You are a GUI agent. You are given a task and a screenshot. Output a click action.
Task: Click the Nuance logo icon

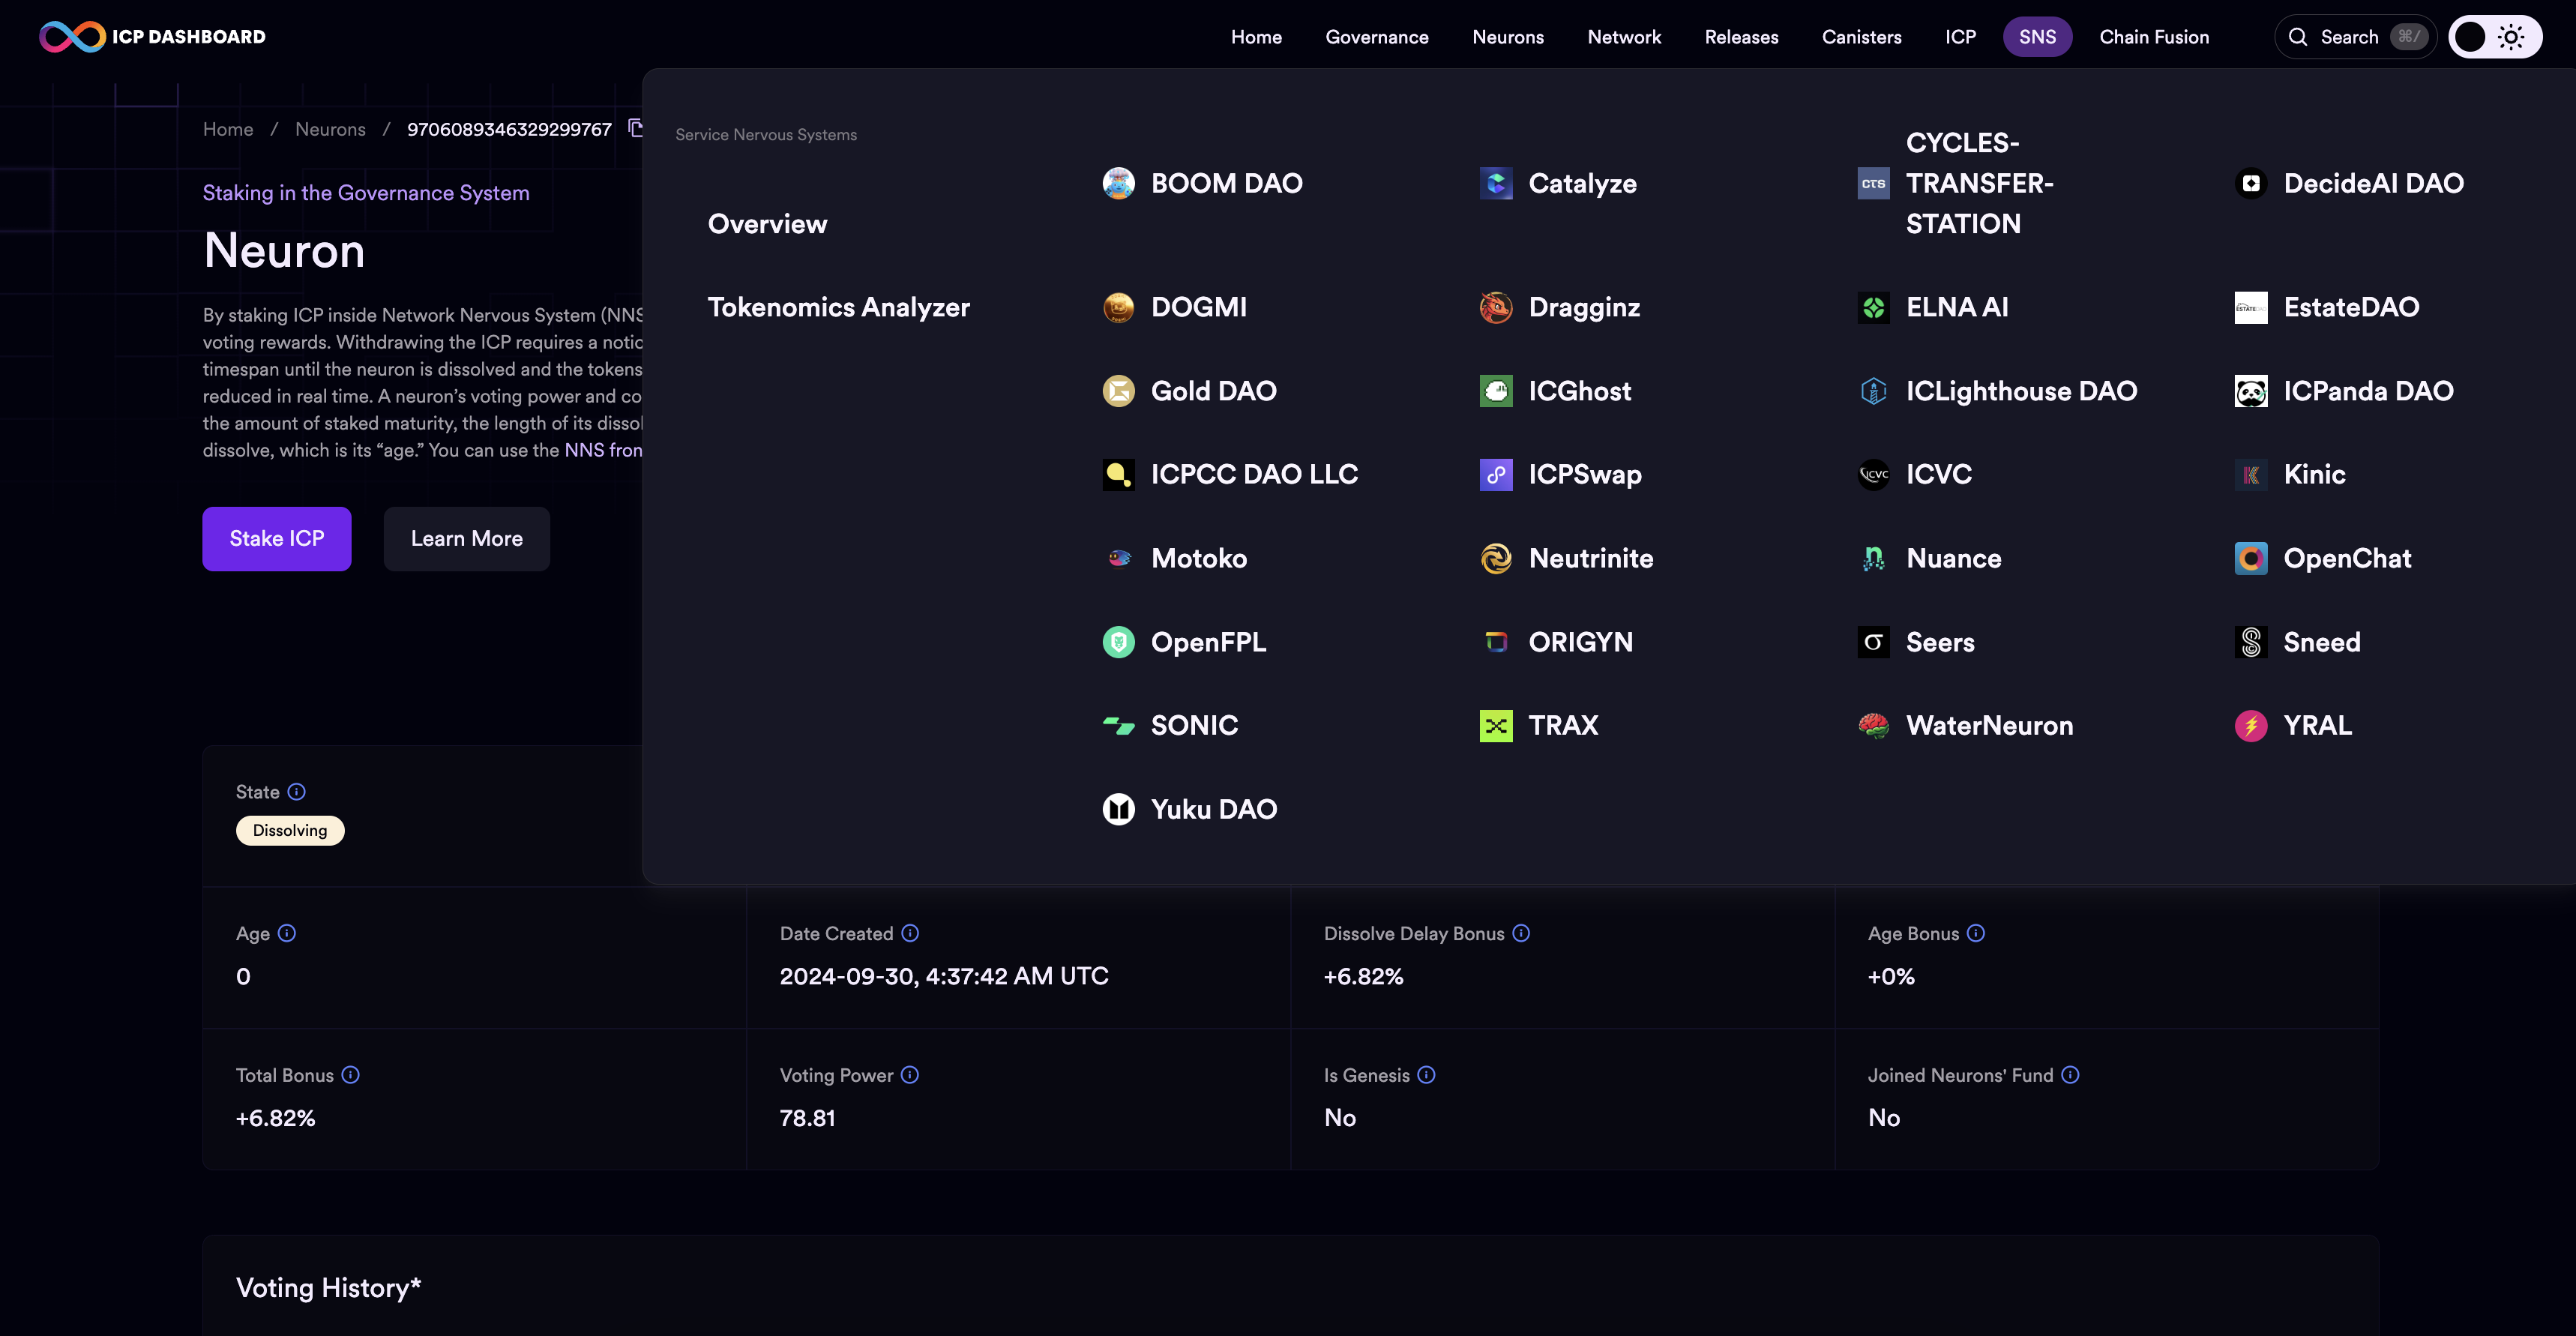point(1873,558)
